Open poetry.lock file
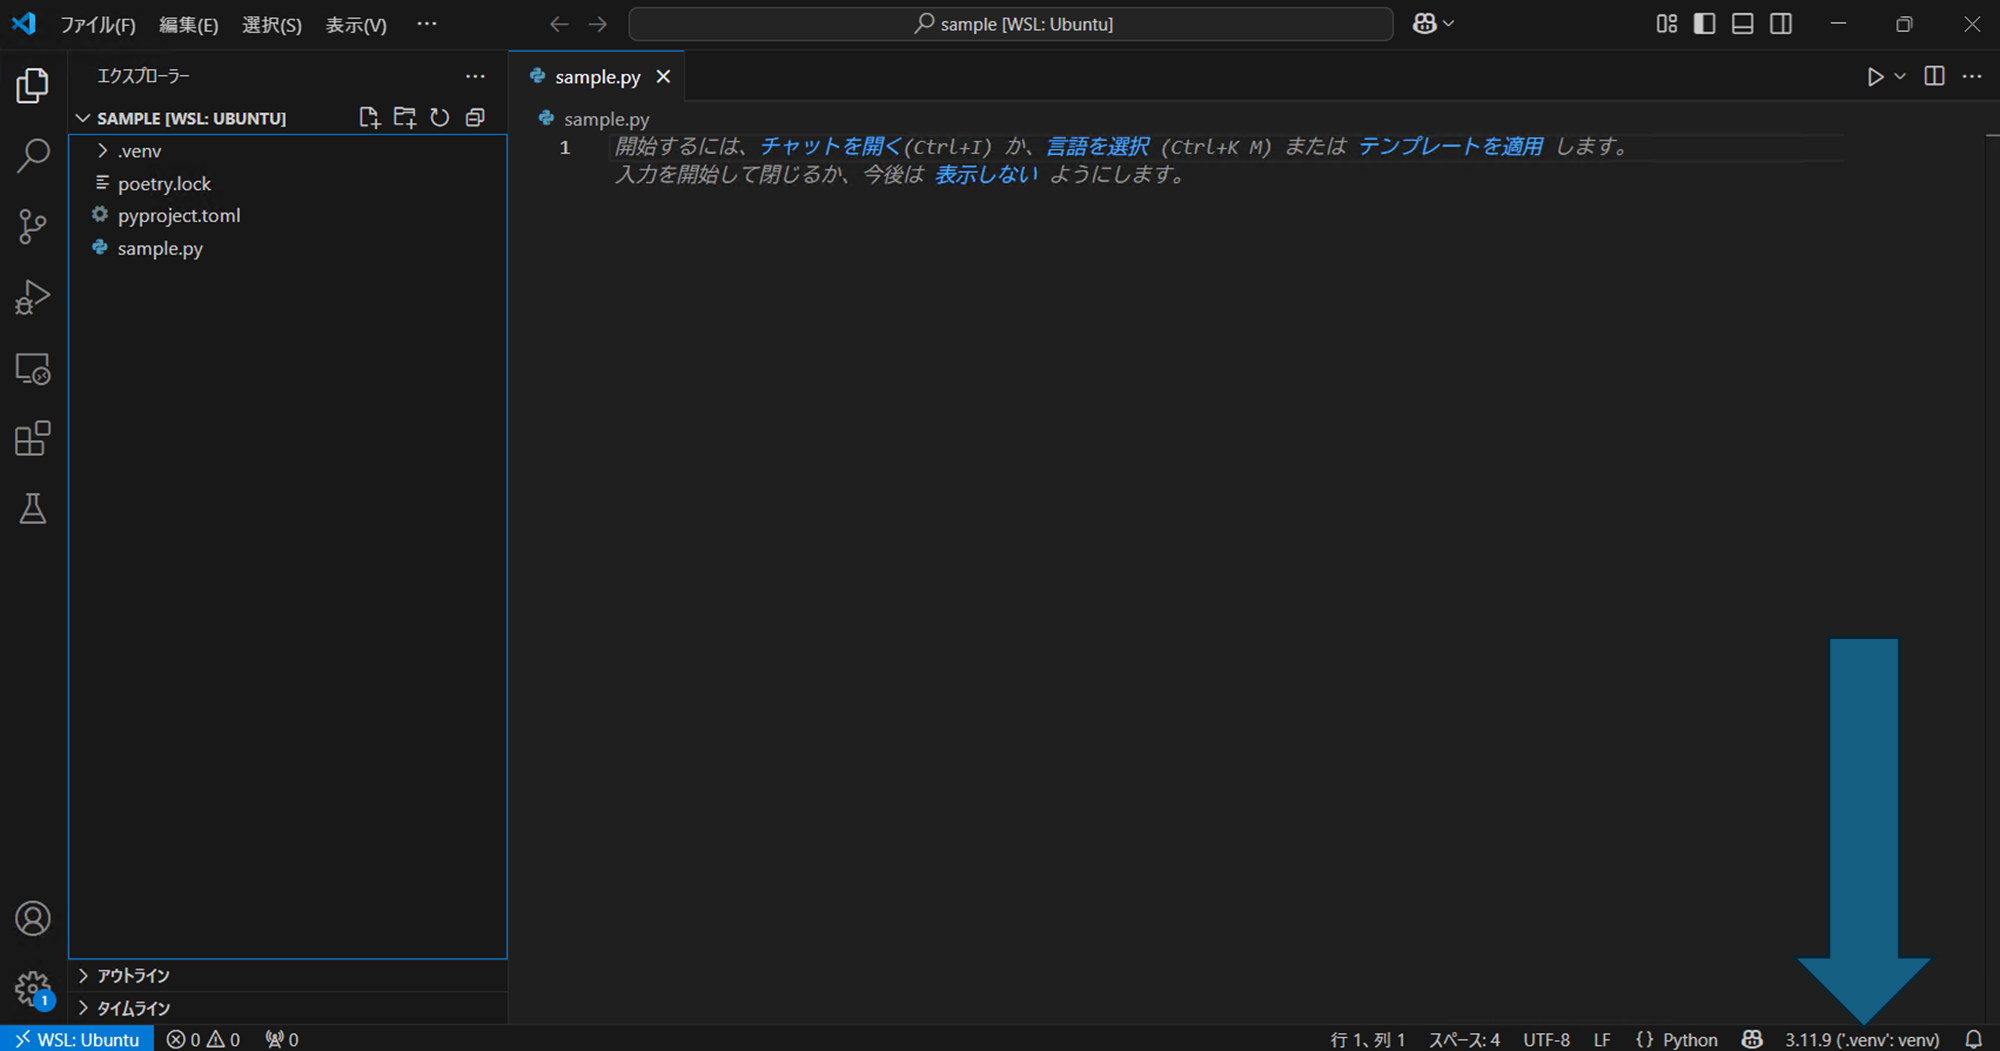2000x1051 pixels. [x=288, y=184]
